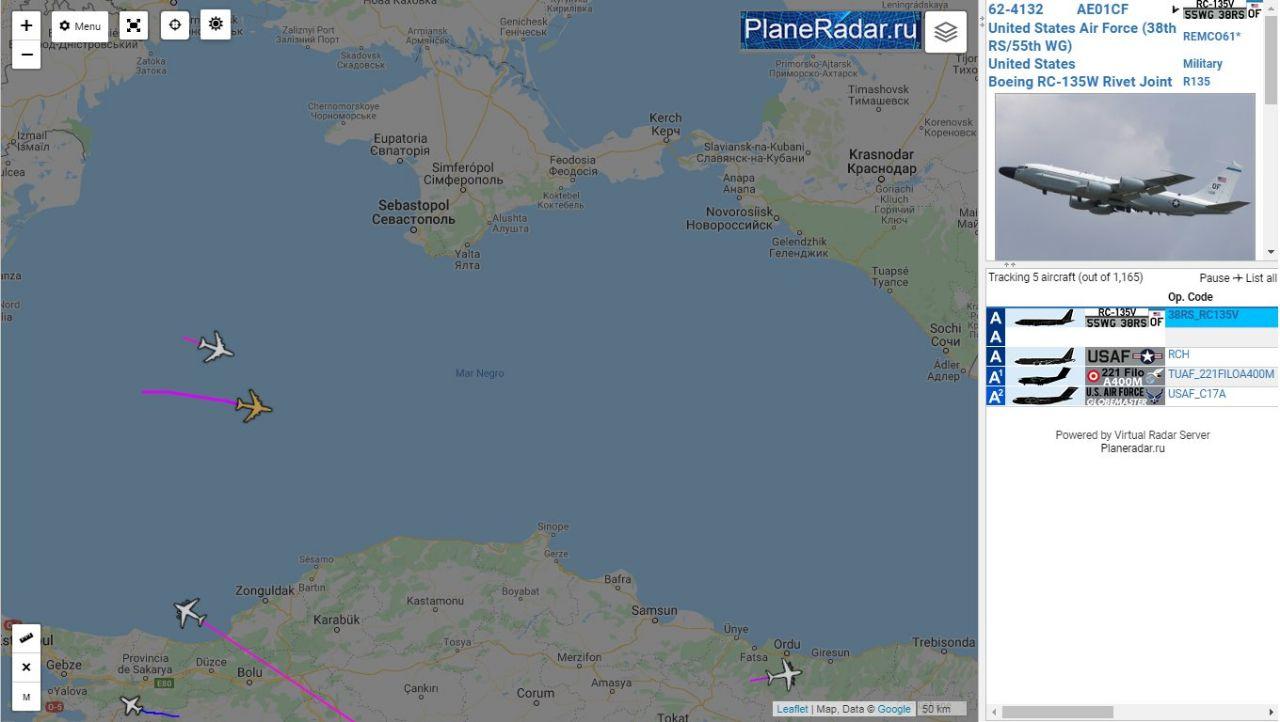
Task: Open the RC-135 aircraft photo
Action: pyautogui.click(x=1125, y=177)
